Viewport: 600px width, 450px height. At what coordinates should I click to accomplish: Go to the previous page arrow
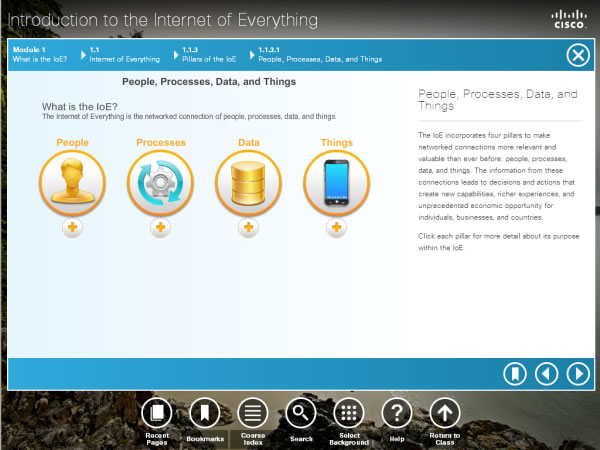click(546, 374)
